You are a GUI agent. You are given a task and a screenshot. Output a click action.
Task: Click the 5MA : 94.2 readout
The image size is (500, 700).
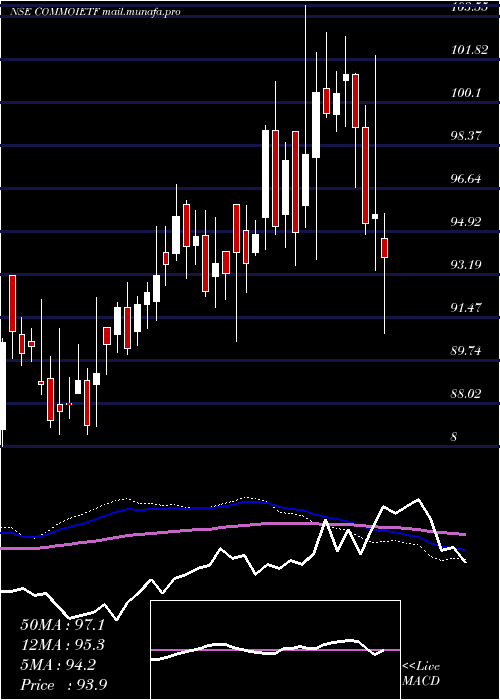coord(58,665)
